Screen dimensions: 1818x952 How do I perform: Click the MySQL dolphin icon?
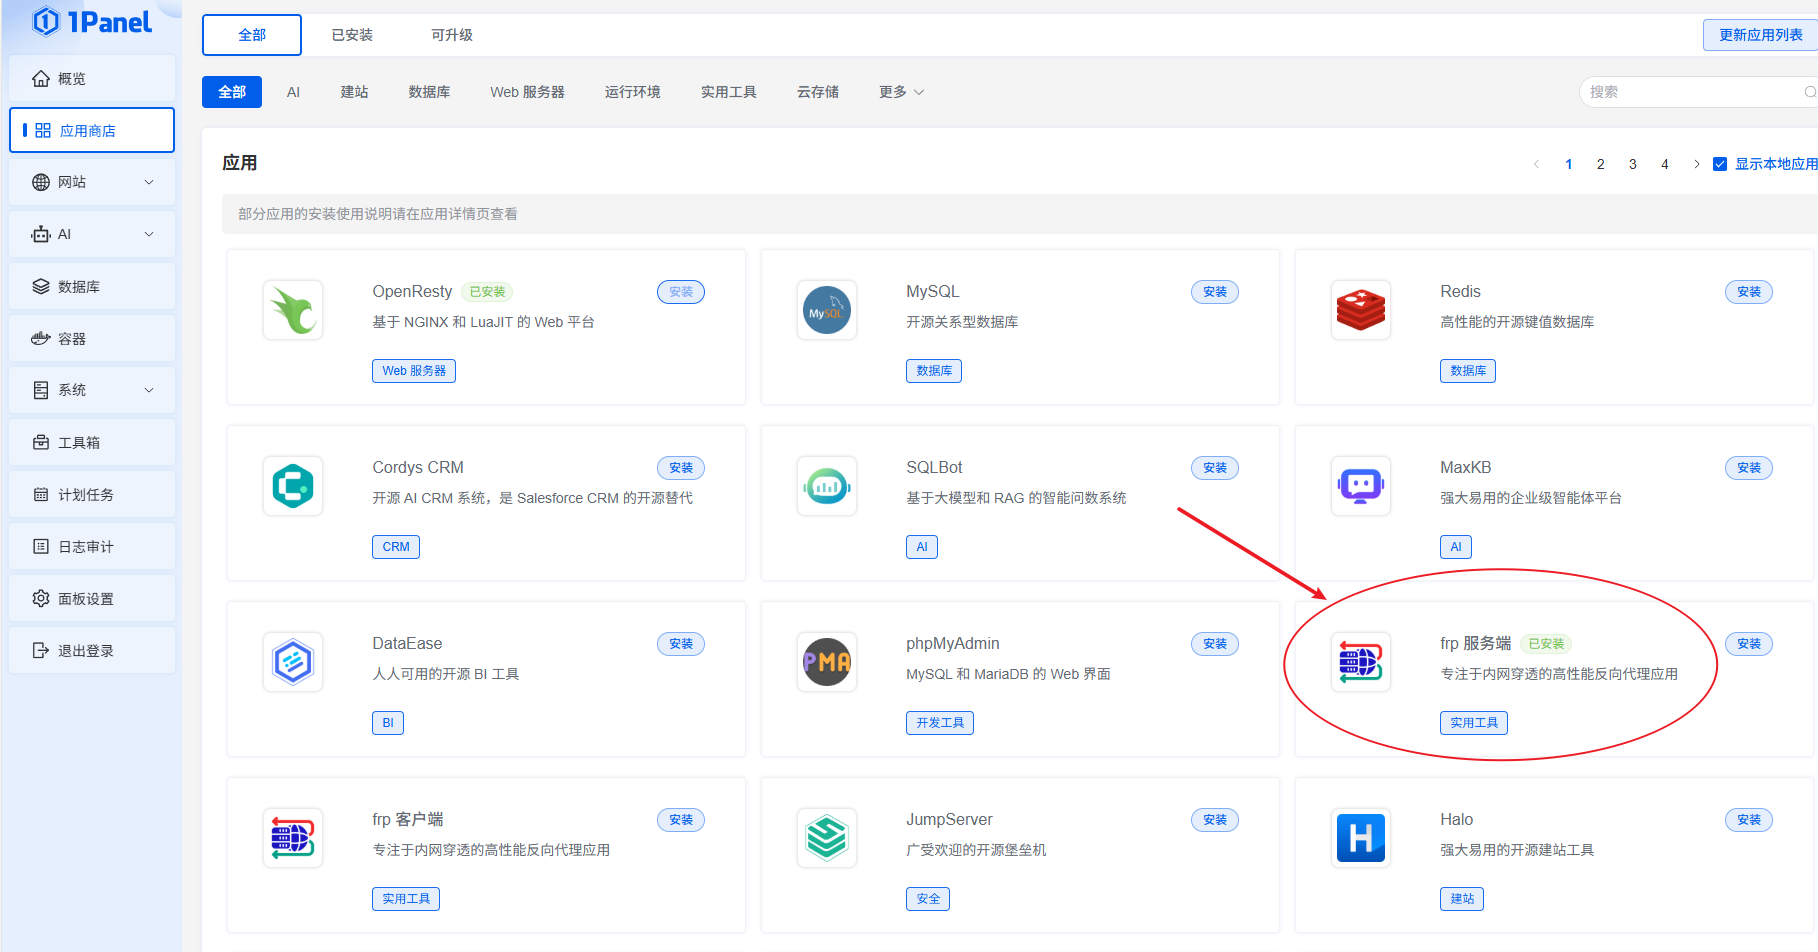827,310
